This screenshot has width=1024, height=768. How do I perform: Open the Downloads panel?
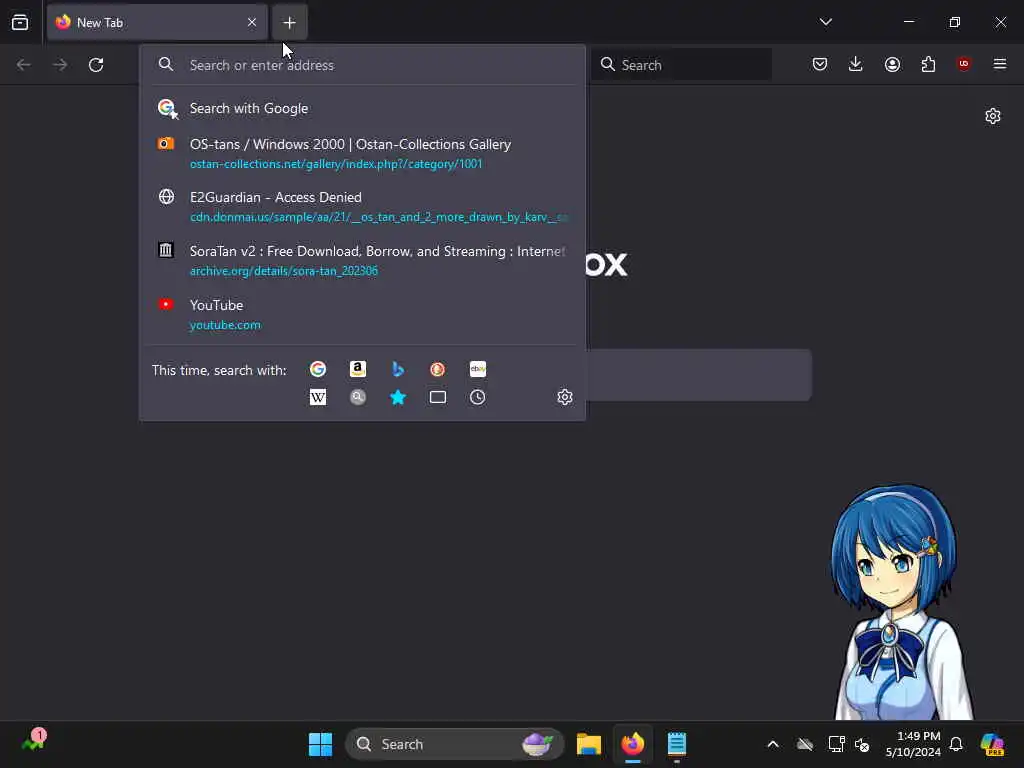856,64
